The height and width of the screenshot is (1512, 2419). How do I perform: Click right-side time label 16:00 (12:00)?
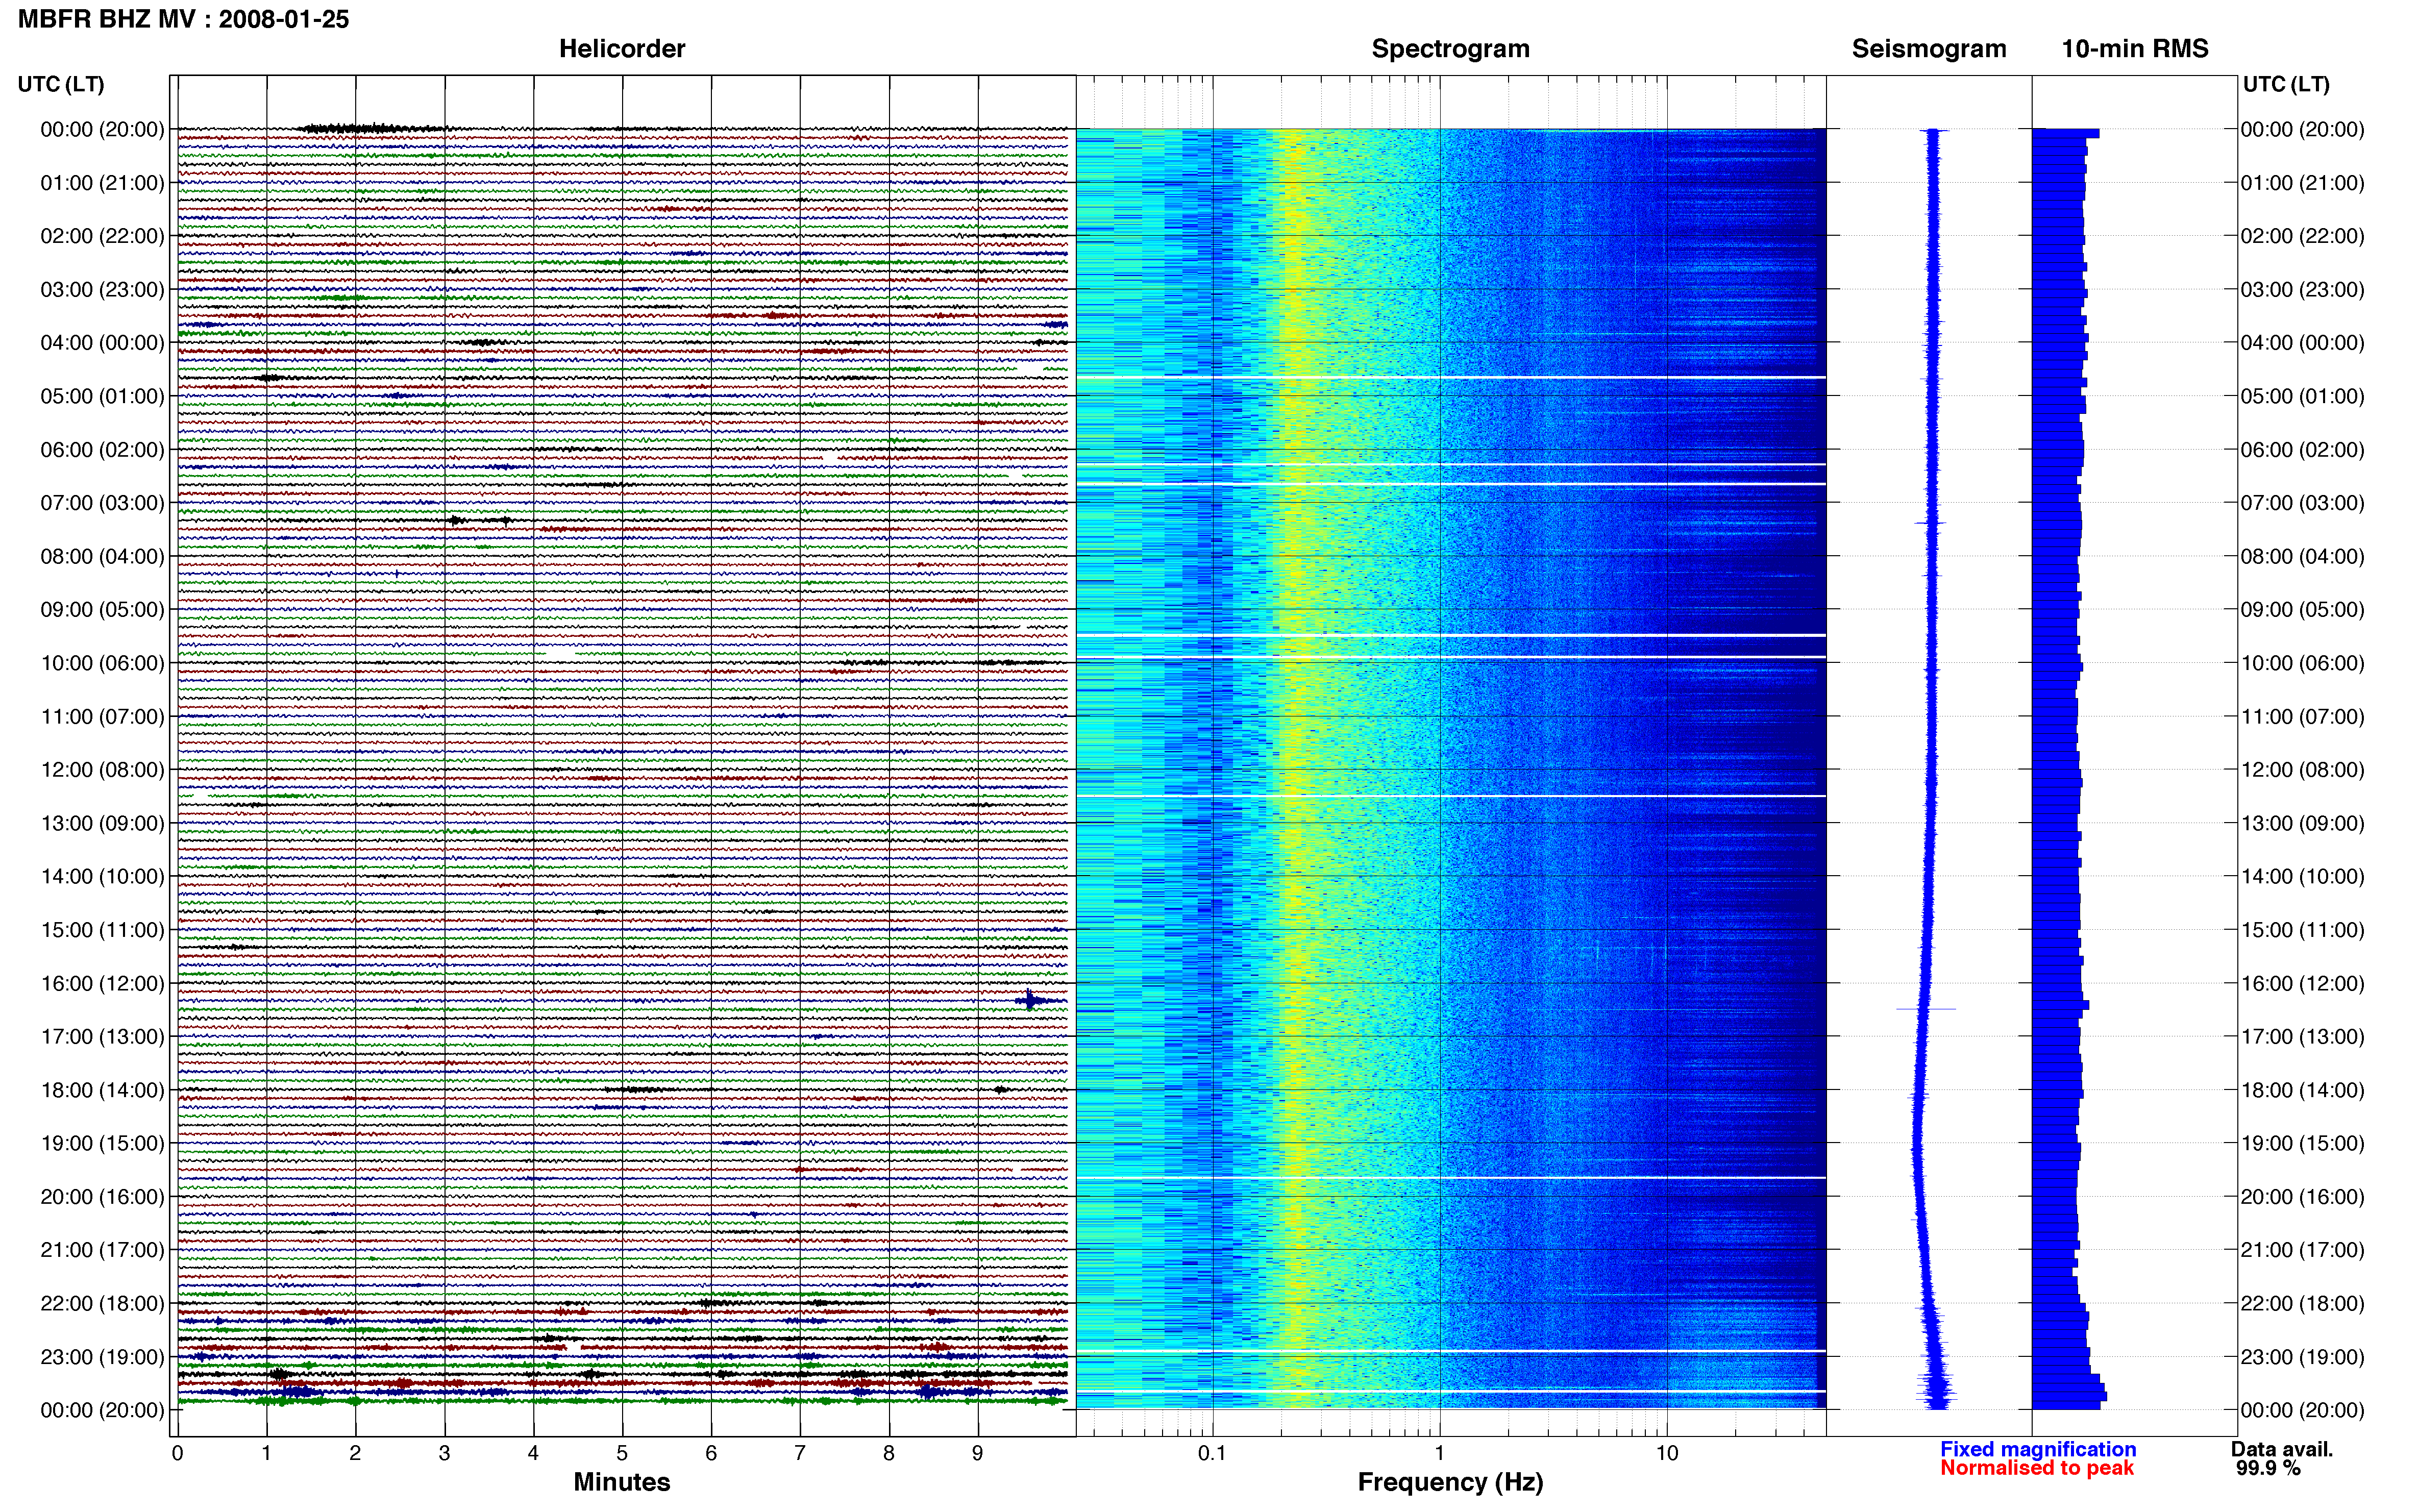2302,983
